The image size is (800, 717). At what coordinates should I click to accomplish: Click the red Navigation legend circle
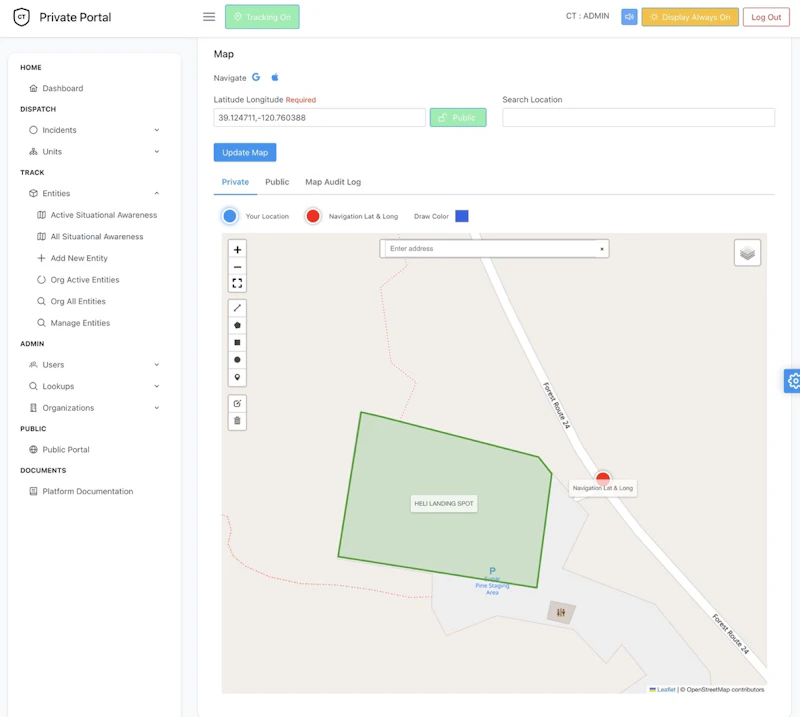313,216
